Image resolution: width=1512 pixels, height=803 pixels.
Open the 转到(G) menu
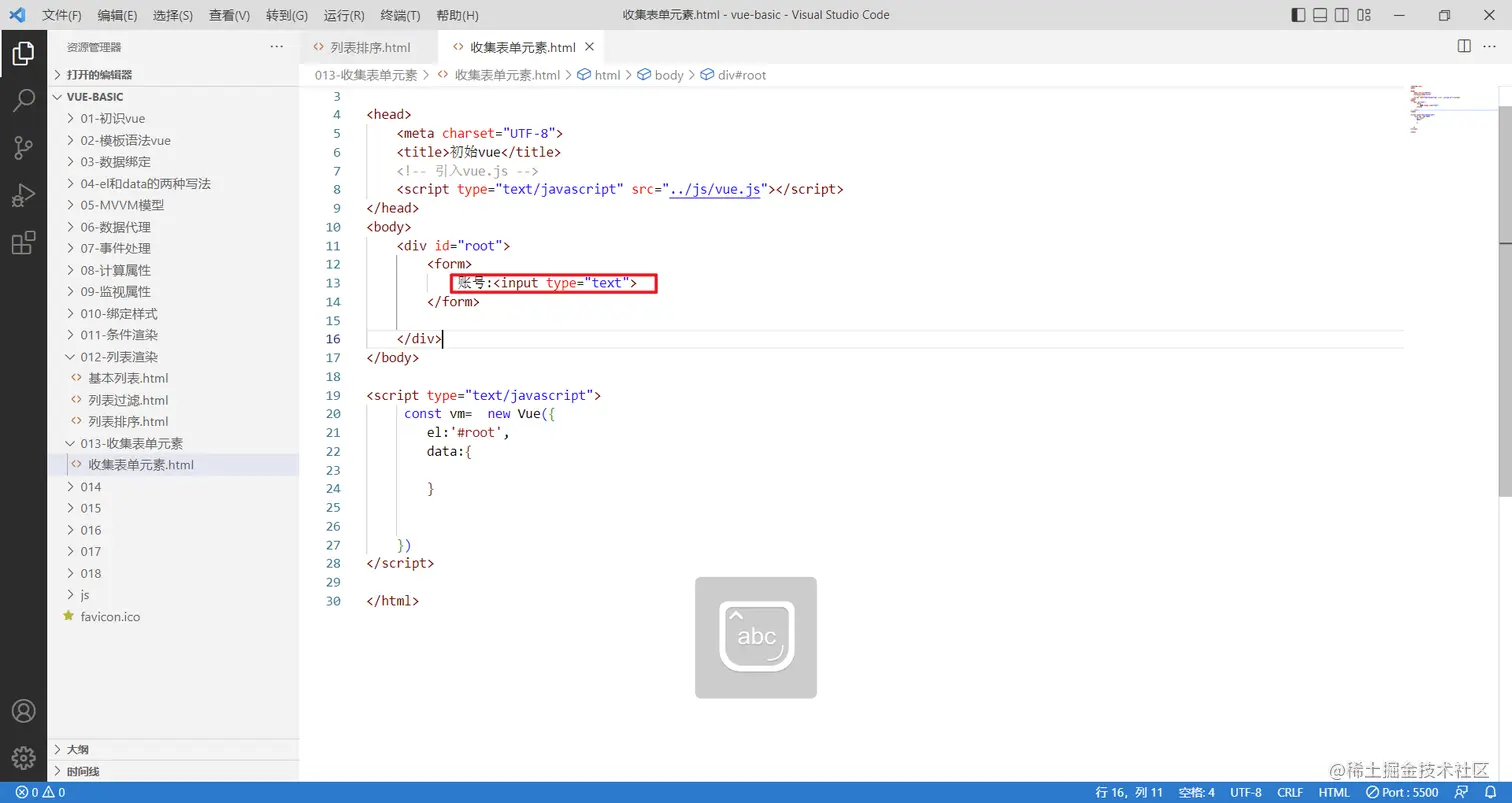(287, 15)
